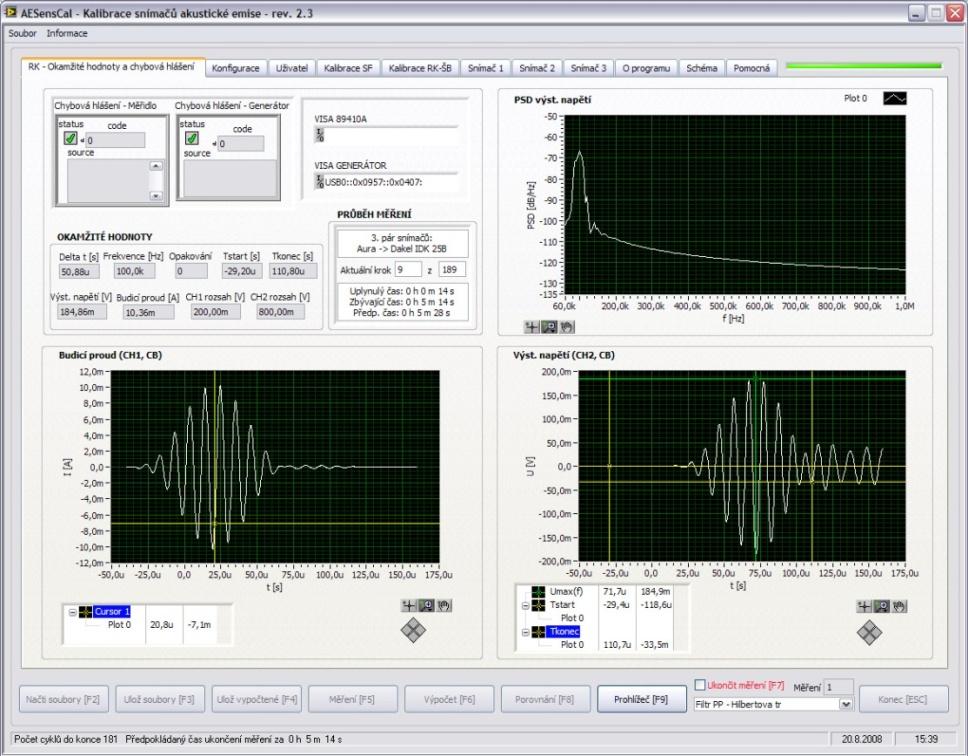Select the pan hand tool for Výst. napětí CH2 graph
Image resolution: width=968 pixels, height=756 pixels.
pyautogui.click(x=899, y=607)
